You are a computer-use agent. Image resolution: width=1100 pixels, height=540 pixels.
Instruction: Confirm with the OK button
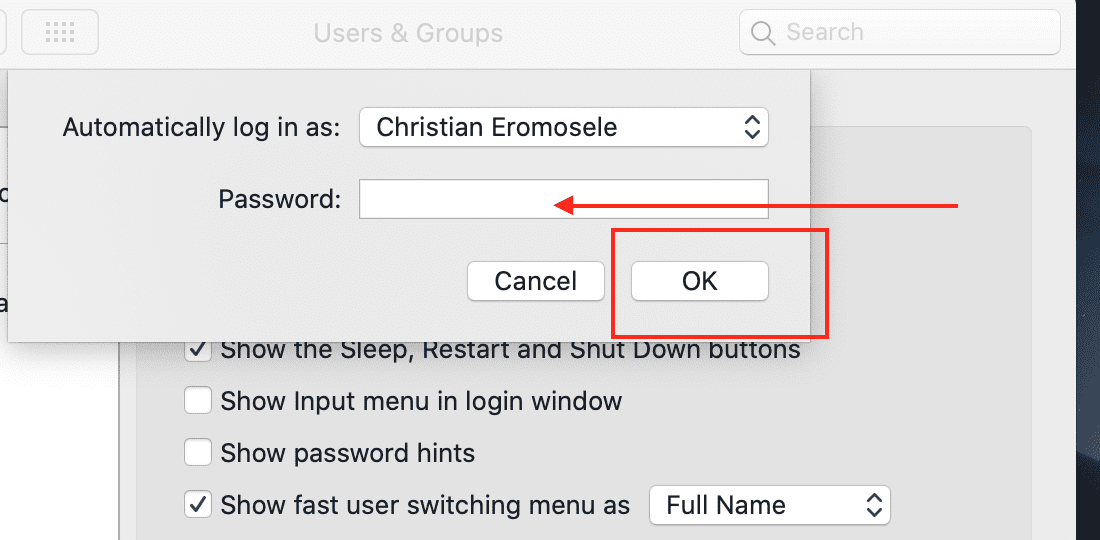(699, 281)
